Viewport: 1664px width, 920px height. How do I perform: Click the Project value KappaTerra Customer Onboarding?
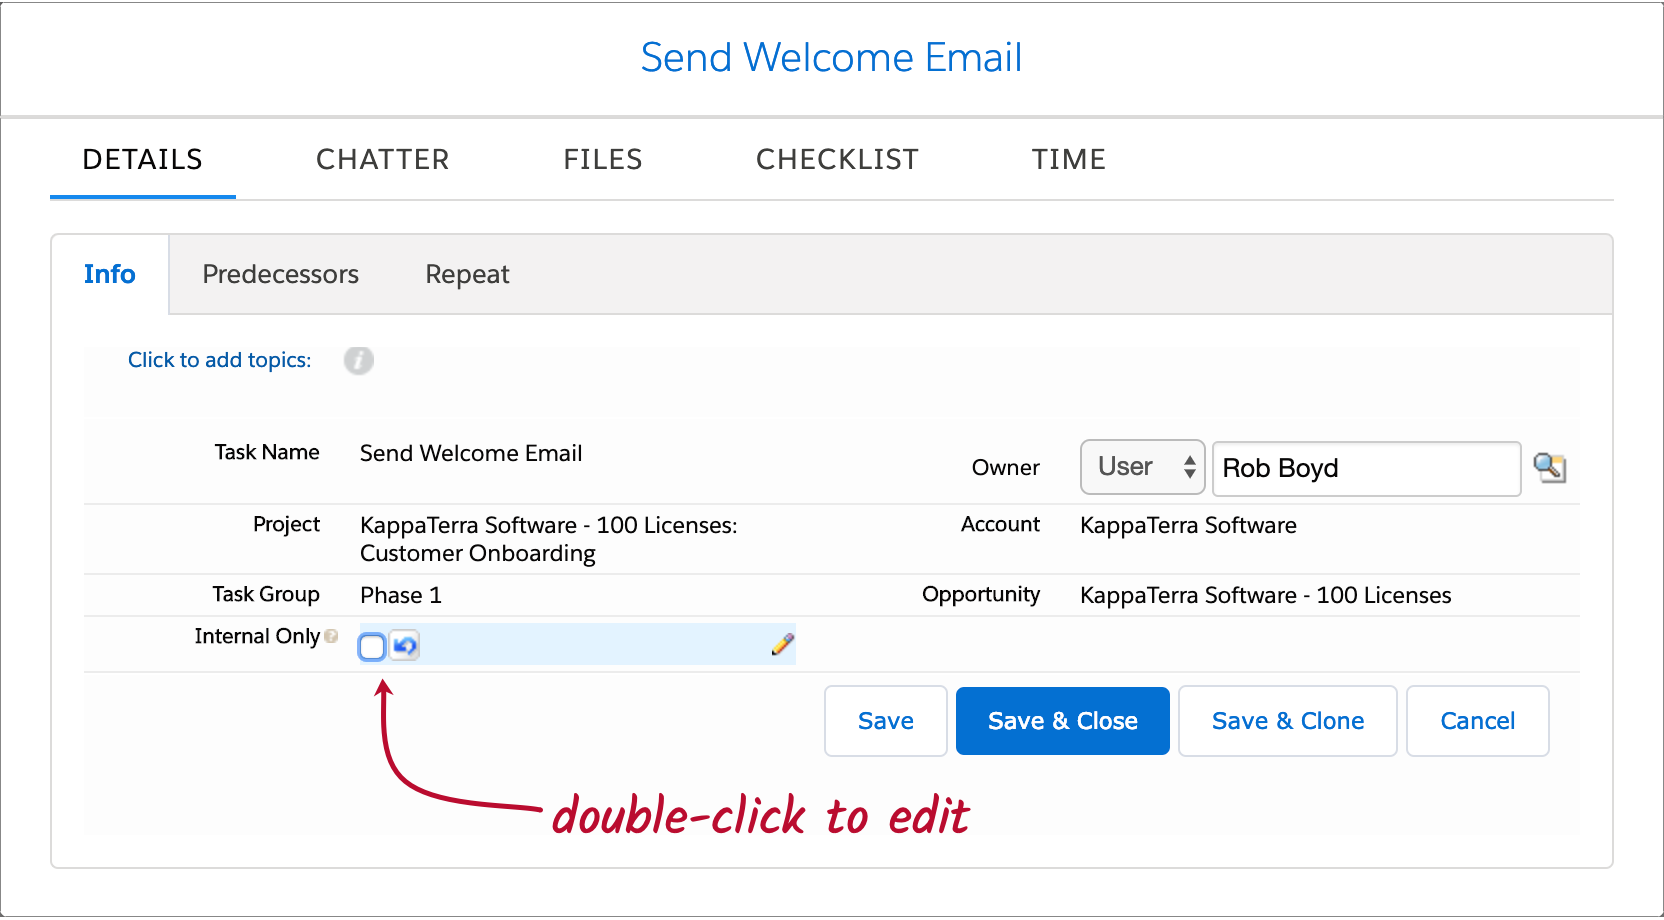(x=549, y=539)
